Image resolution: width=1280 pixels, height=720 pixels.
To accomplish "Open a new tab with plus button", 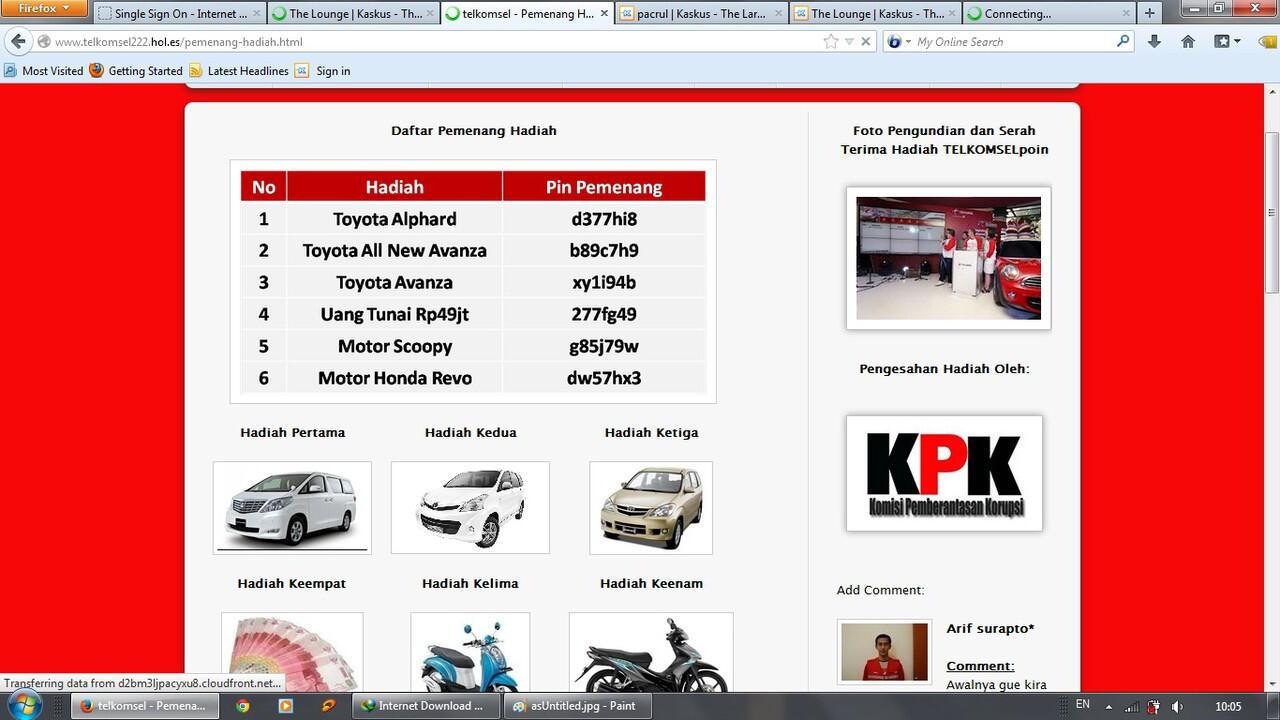I will [x=1149, y=14].
